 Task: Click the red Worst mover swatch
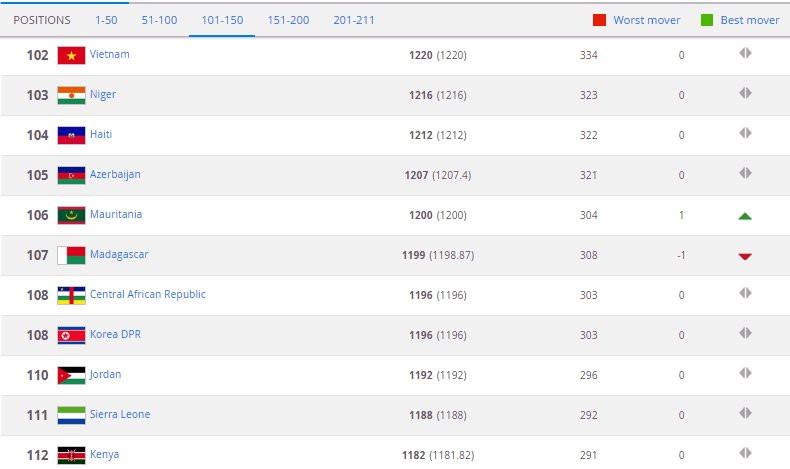point(600,20)
